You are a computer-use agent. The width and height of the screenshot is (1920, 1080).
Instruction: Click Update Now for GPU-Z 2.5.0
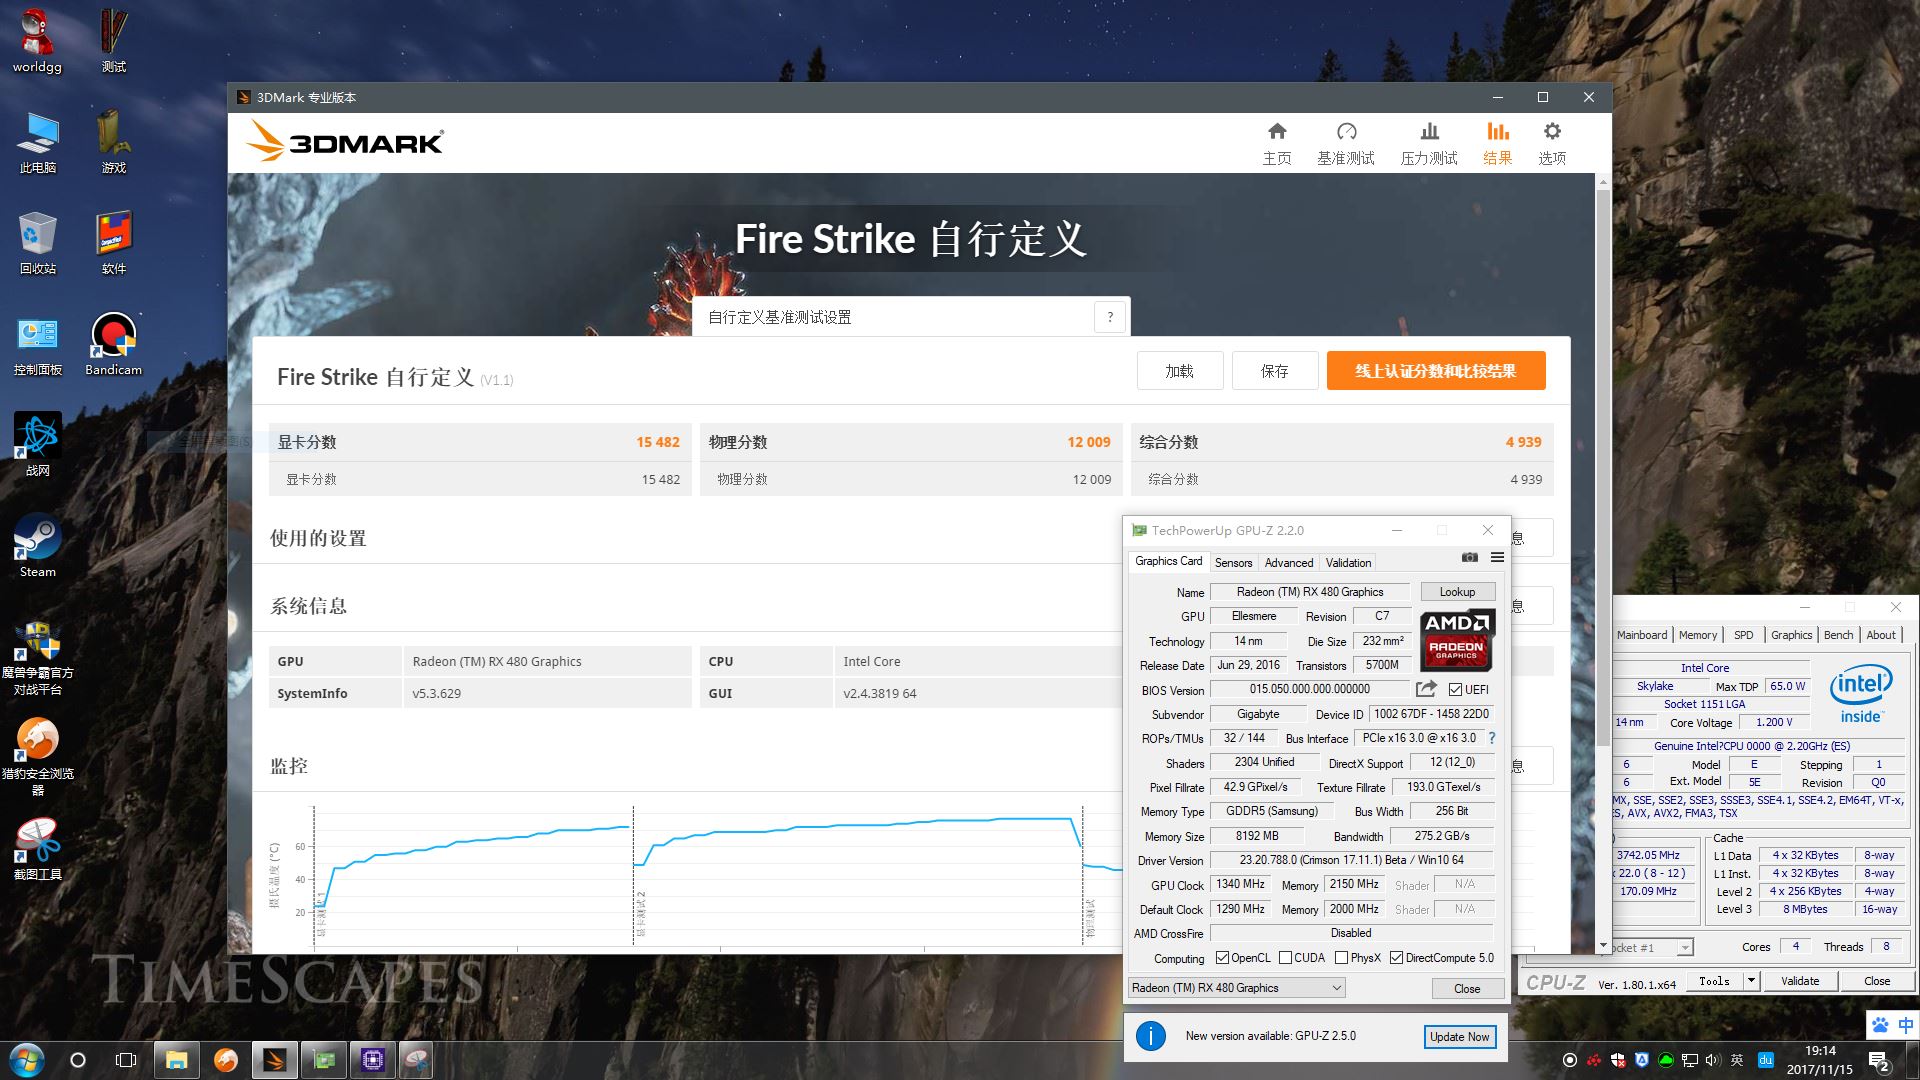pyautogui.click(x=1459, y=1037)
